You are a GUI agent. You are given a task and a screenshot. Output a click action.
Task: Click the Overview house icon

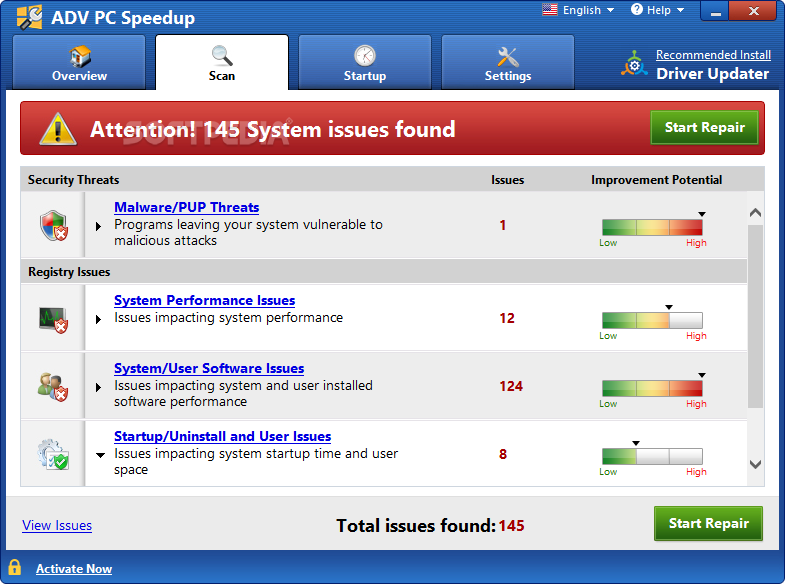pos(80,56)
